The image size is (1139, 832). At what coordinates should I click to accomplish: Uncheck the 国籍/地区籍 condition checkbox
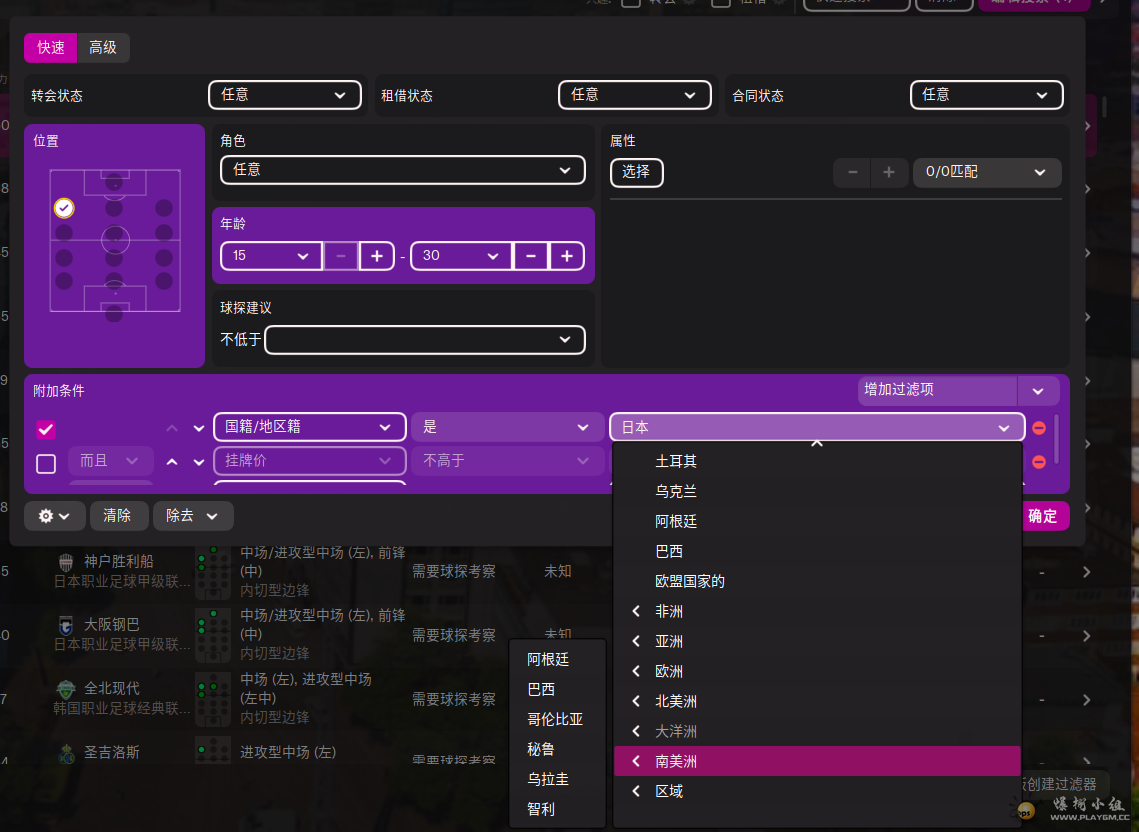tap(46, 429)
